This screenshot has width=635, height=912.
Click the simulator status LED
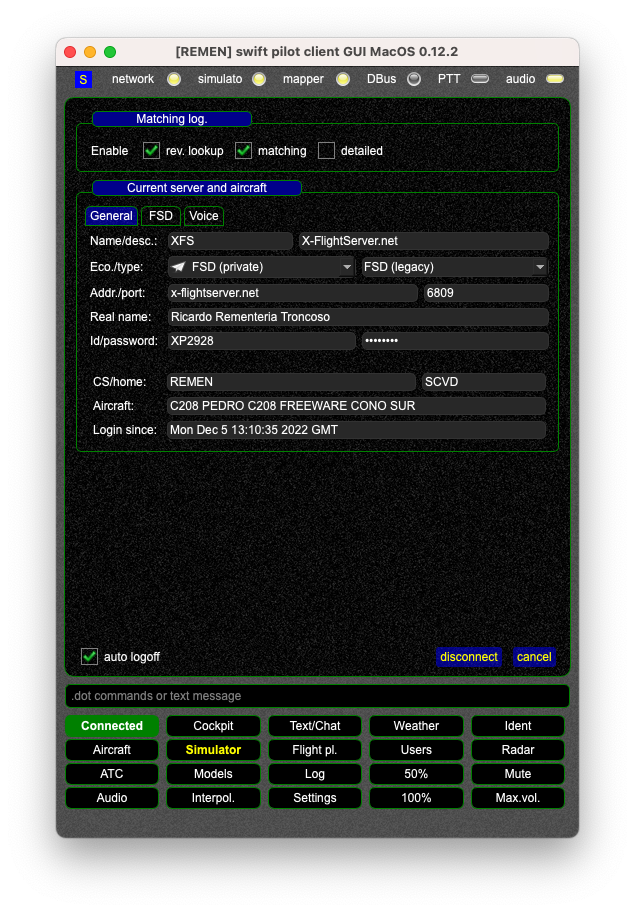259,79
